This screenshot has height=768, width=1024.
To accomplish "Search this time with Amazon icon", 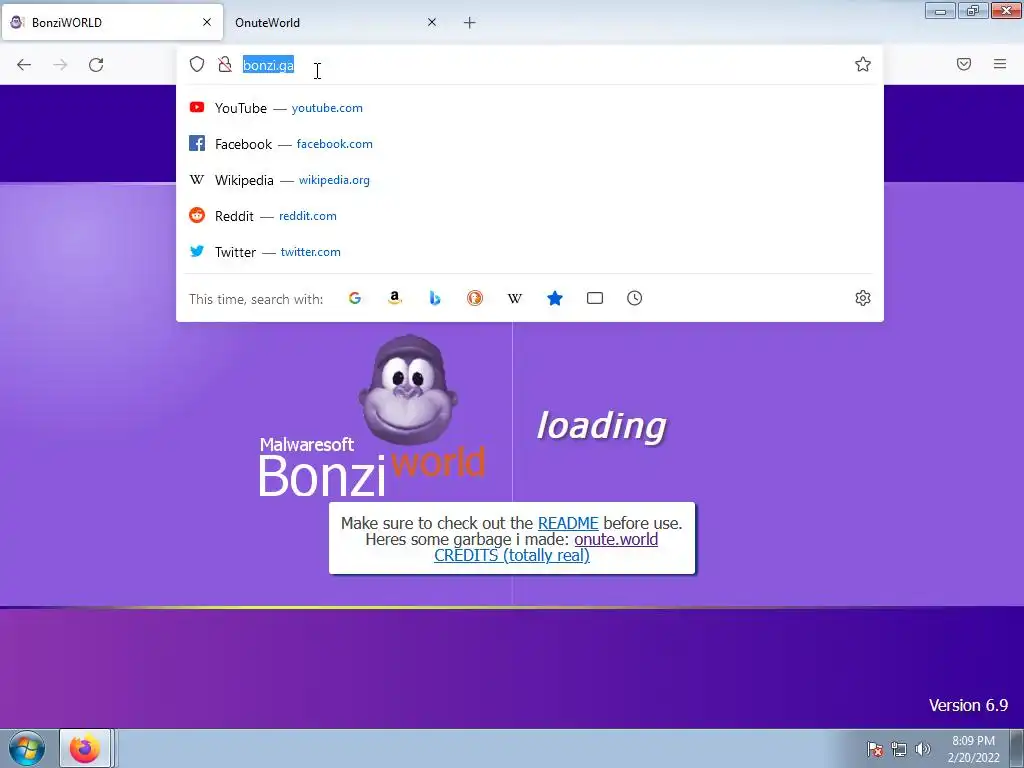I will (394, 298).
